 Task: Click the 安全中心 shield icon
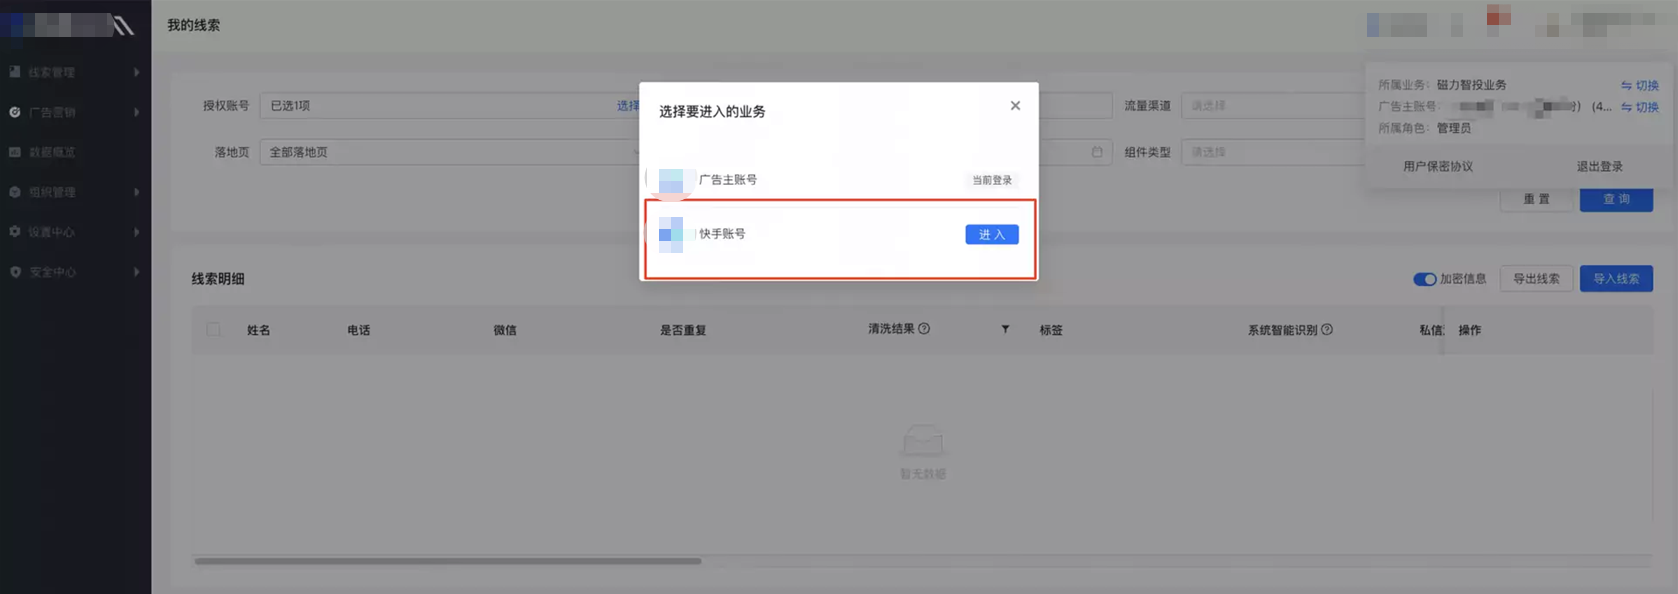[x=15, y=272]
